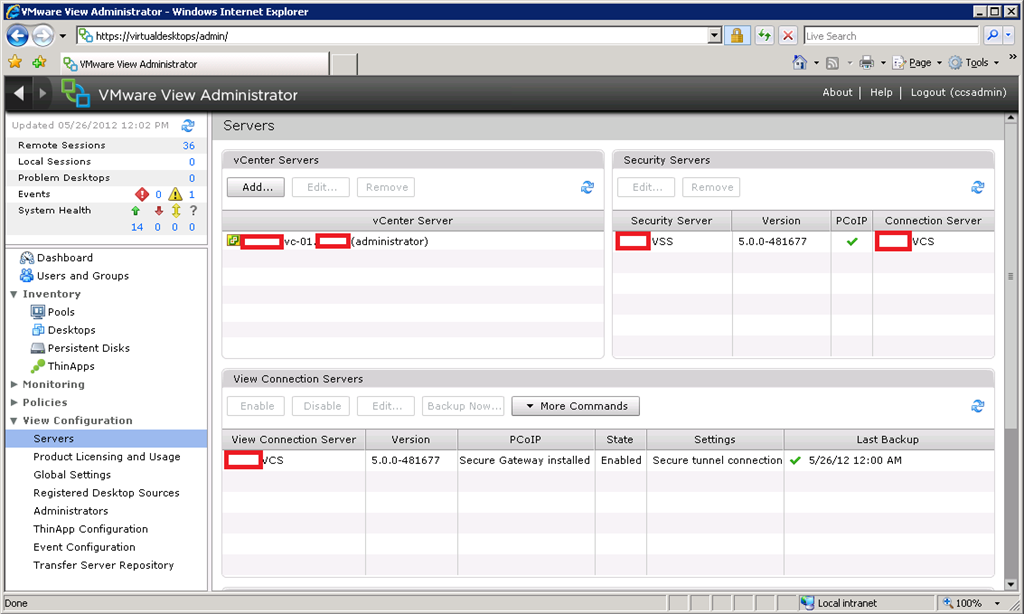Refresh the status summary panel icon

pyautogui.click(x=188, y=125)
